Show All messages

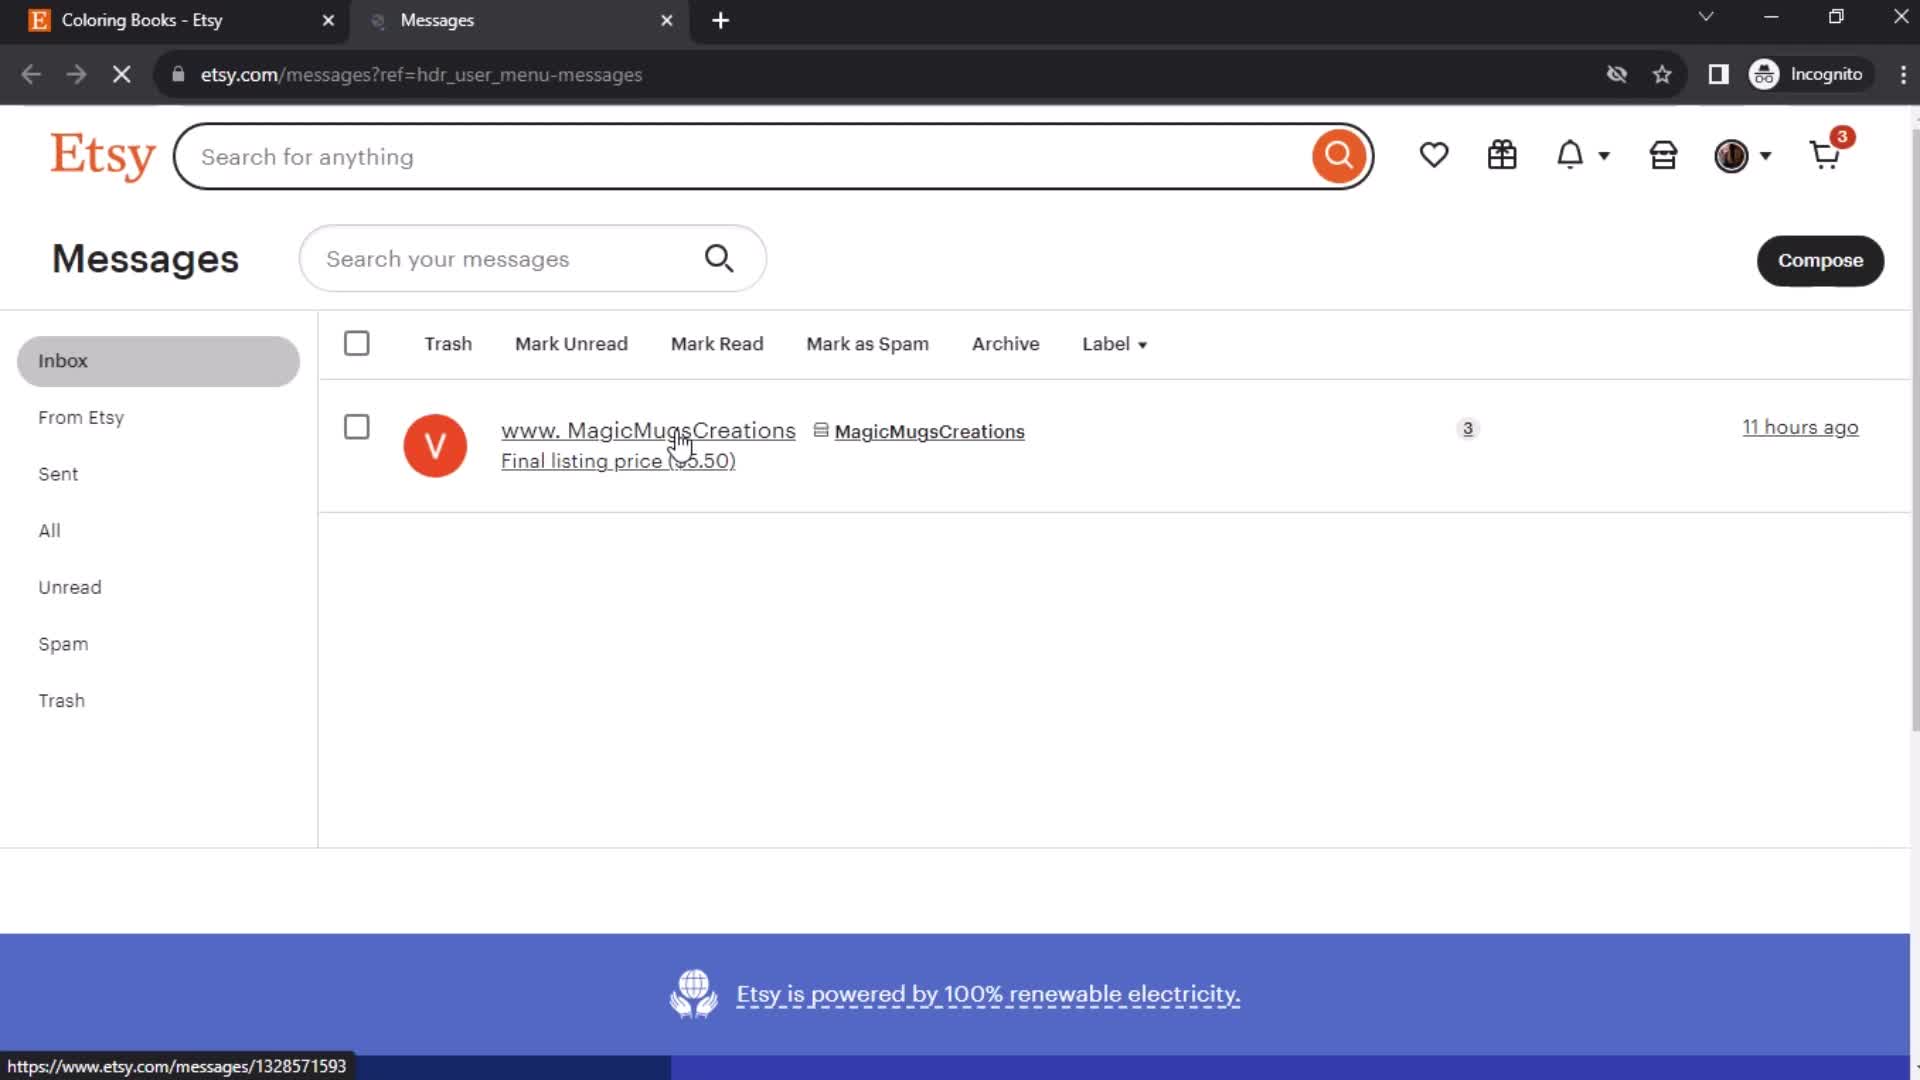coord(49,531)
